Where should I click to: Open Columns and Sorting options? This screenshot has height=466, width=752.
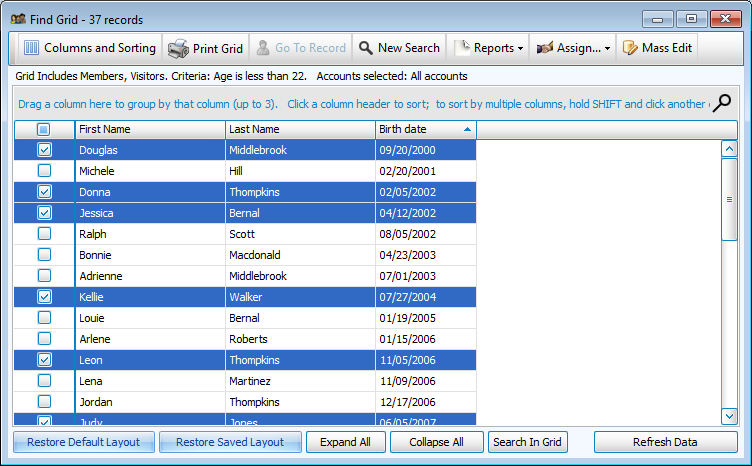pos(89,48)
